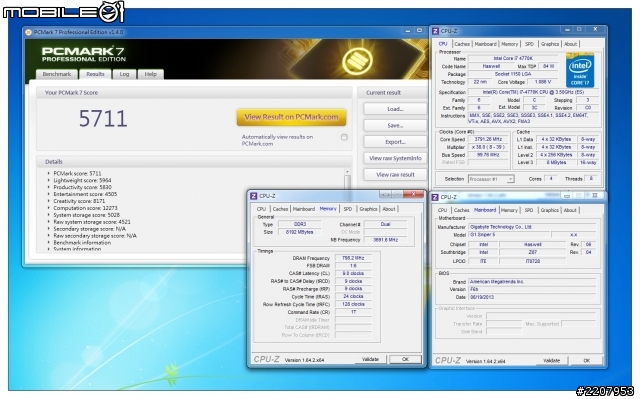Click processor Name field Intel Core i7 4770K
The height and width of the screenshot is (399, 640).
point(513,58)
